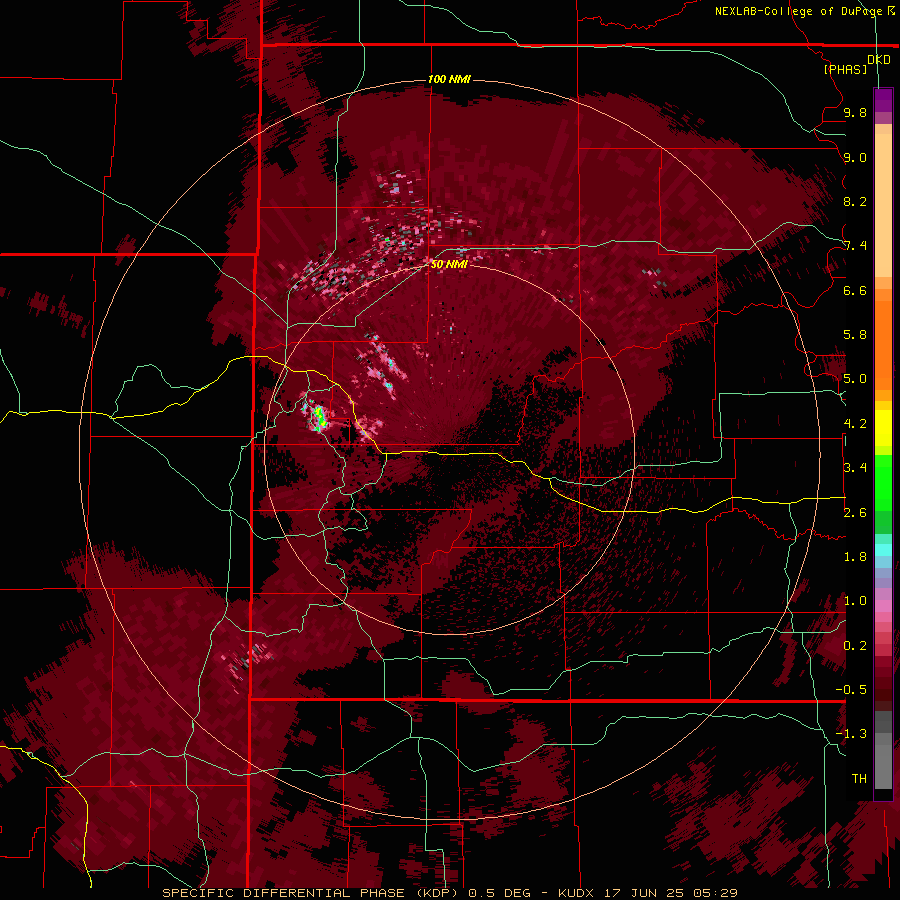Viewport: 900px width, 900px height.
Task: Click the KUDX 17 JUN 25 05:29 timestamp
Action: [x=647, y=893]
